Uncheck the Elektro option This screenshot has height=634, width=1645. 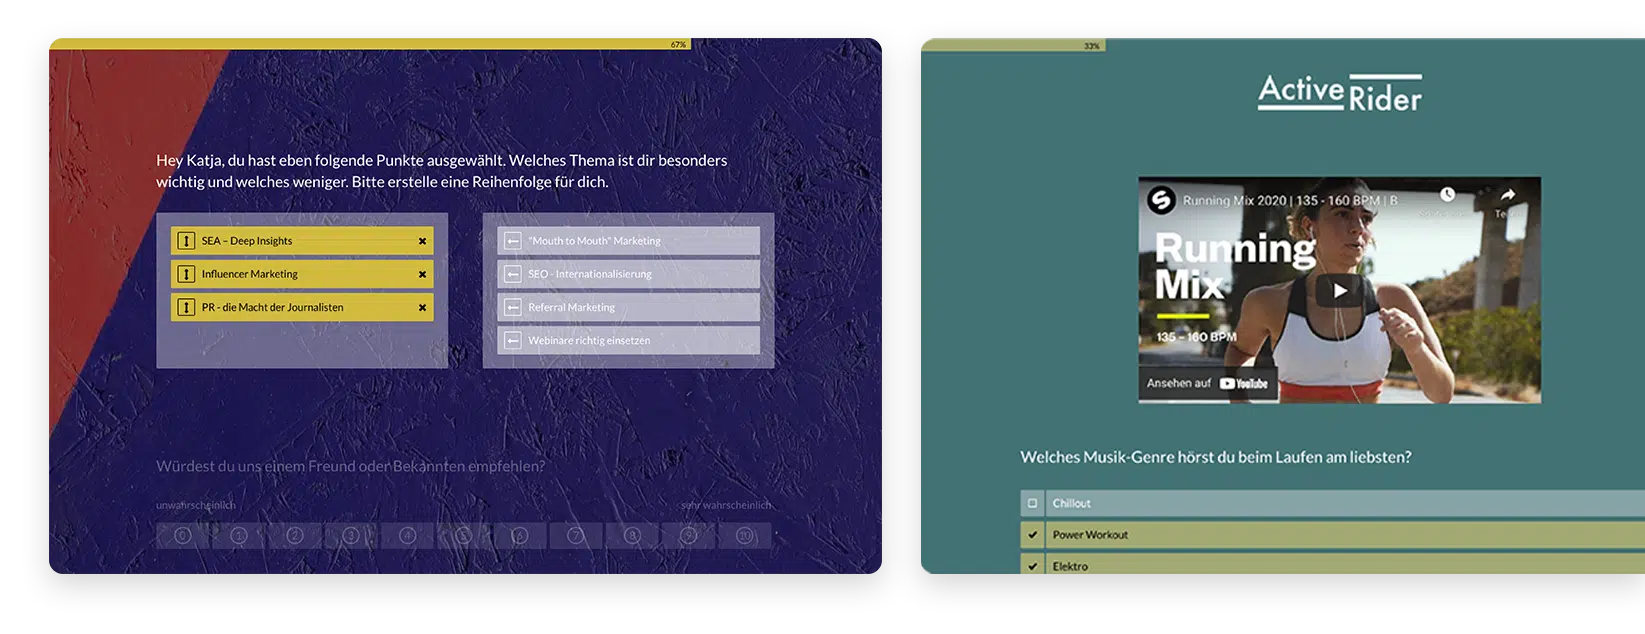point(1033,566)
